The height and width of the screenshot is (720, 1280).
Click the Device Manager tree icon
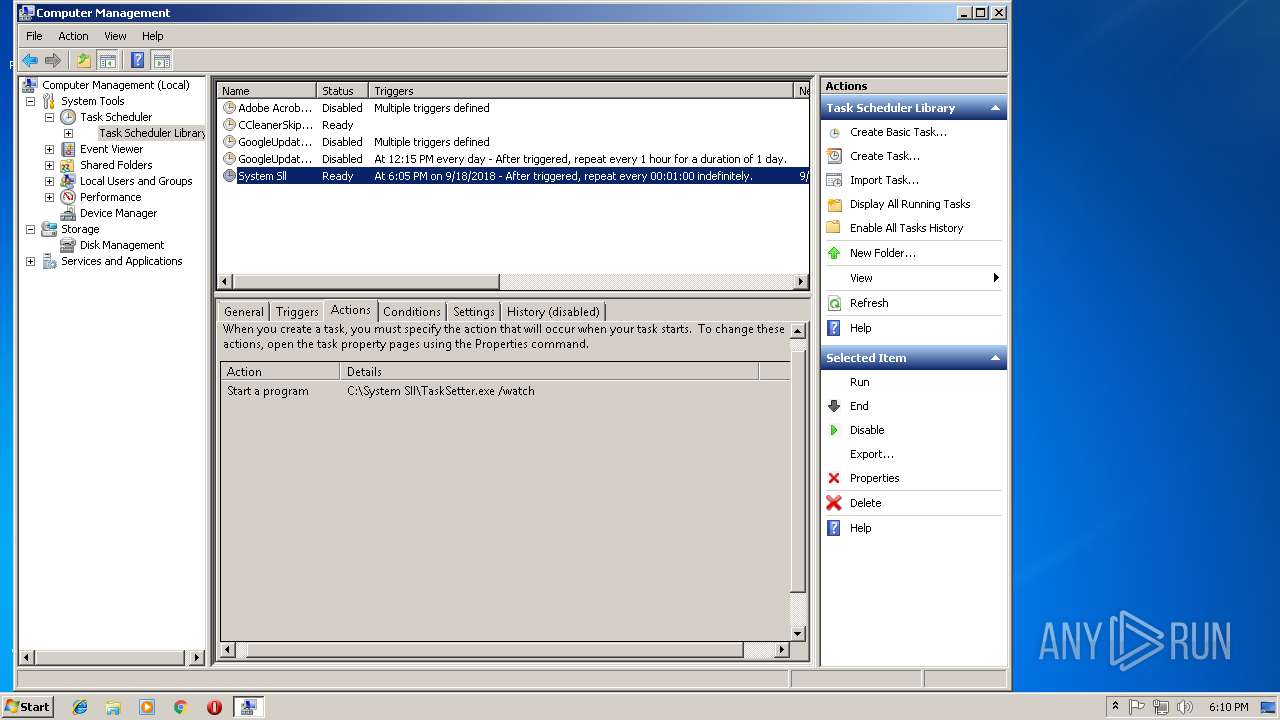tap(68, 213)
